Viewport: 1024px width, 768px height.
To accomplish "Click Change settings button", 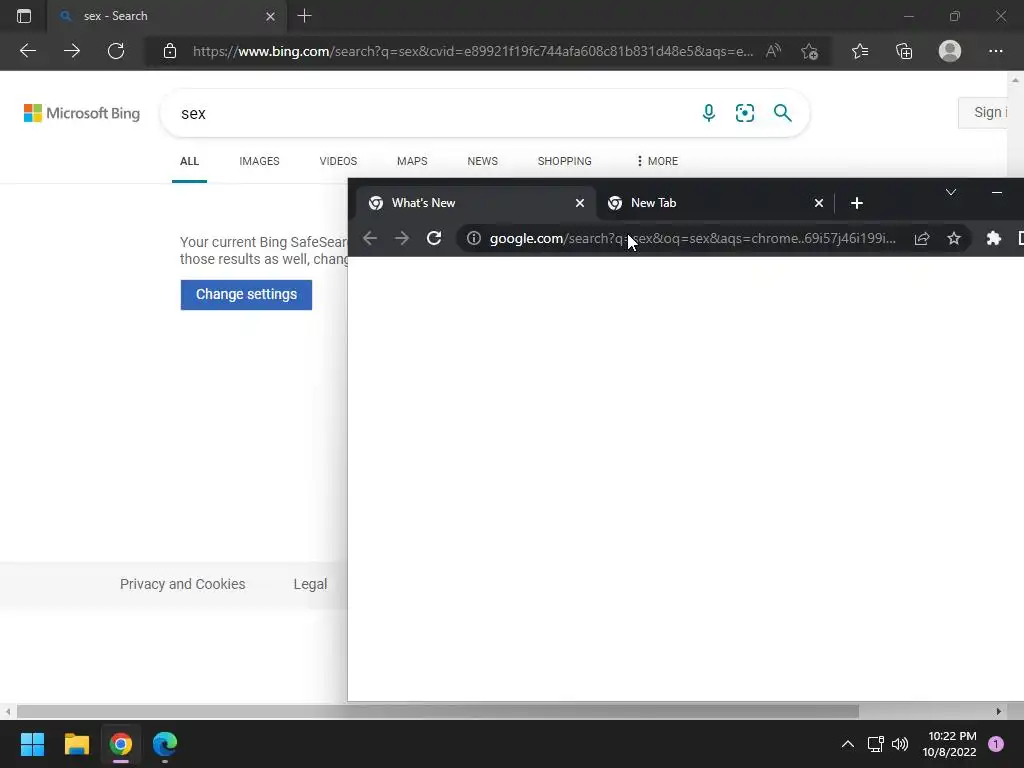I will pos(246,295).
